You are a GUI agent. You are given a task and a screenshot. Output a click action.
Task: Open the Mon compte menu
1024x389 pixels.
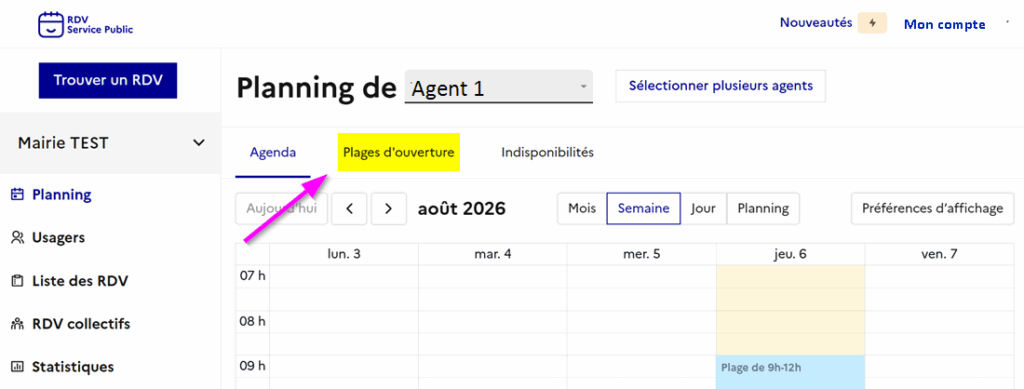[x=944, y=24]
